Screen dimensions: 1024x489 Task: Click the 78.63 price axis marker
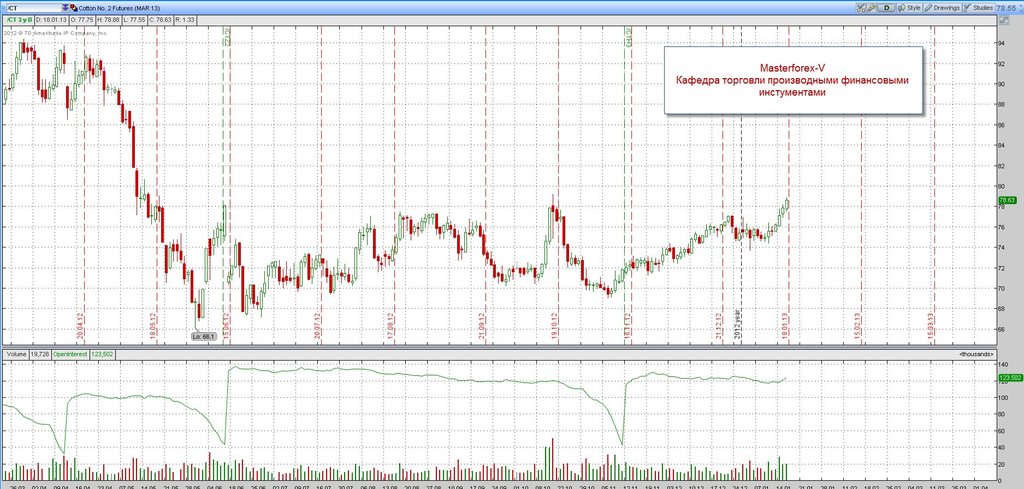1008,200
